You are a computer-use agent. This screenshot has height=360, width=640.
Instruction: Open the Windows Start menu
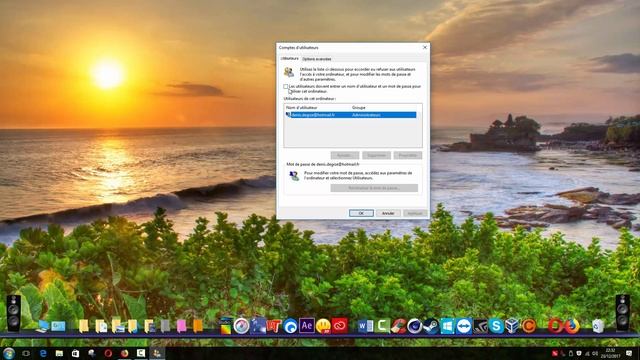(9, 353)
